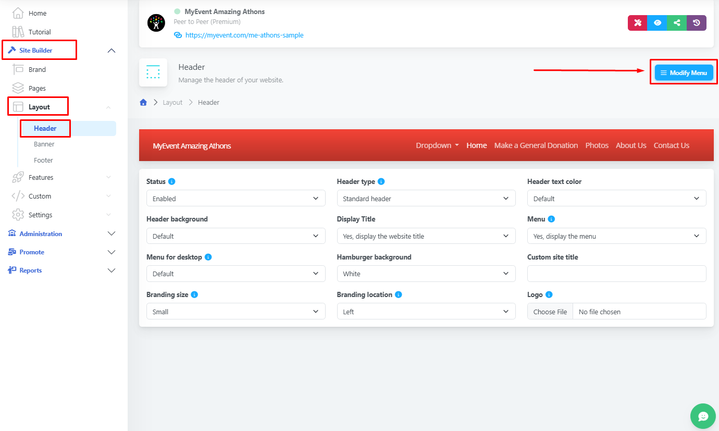Viewport: 719px width, 431px height.
Task: Open the myevent.com/me-athons-sample link
Action: 244,35
